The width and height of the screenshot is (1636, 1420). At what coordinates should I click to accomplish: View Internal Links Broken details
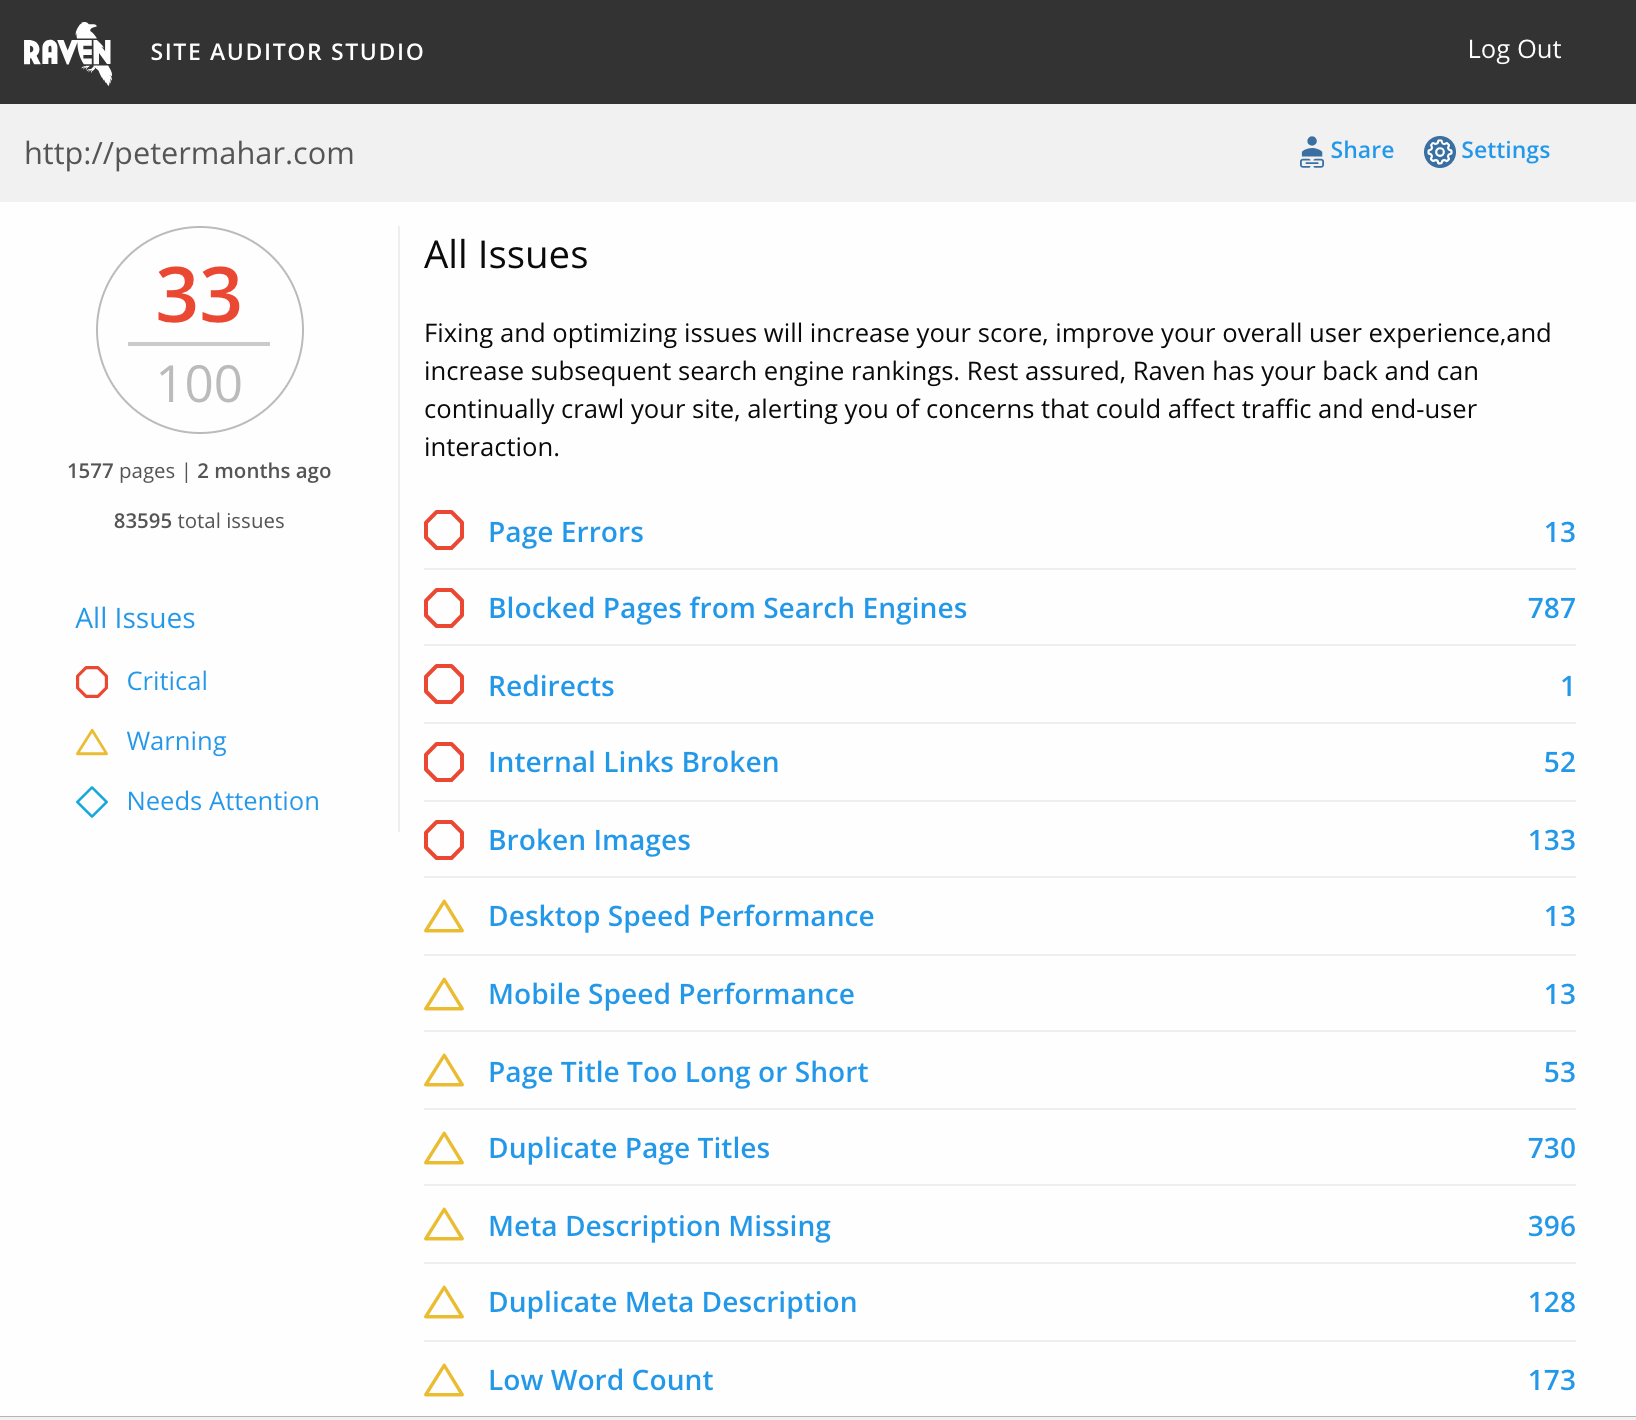633,763
